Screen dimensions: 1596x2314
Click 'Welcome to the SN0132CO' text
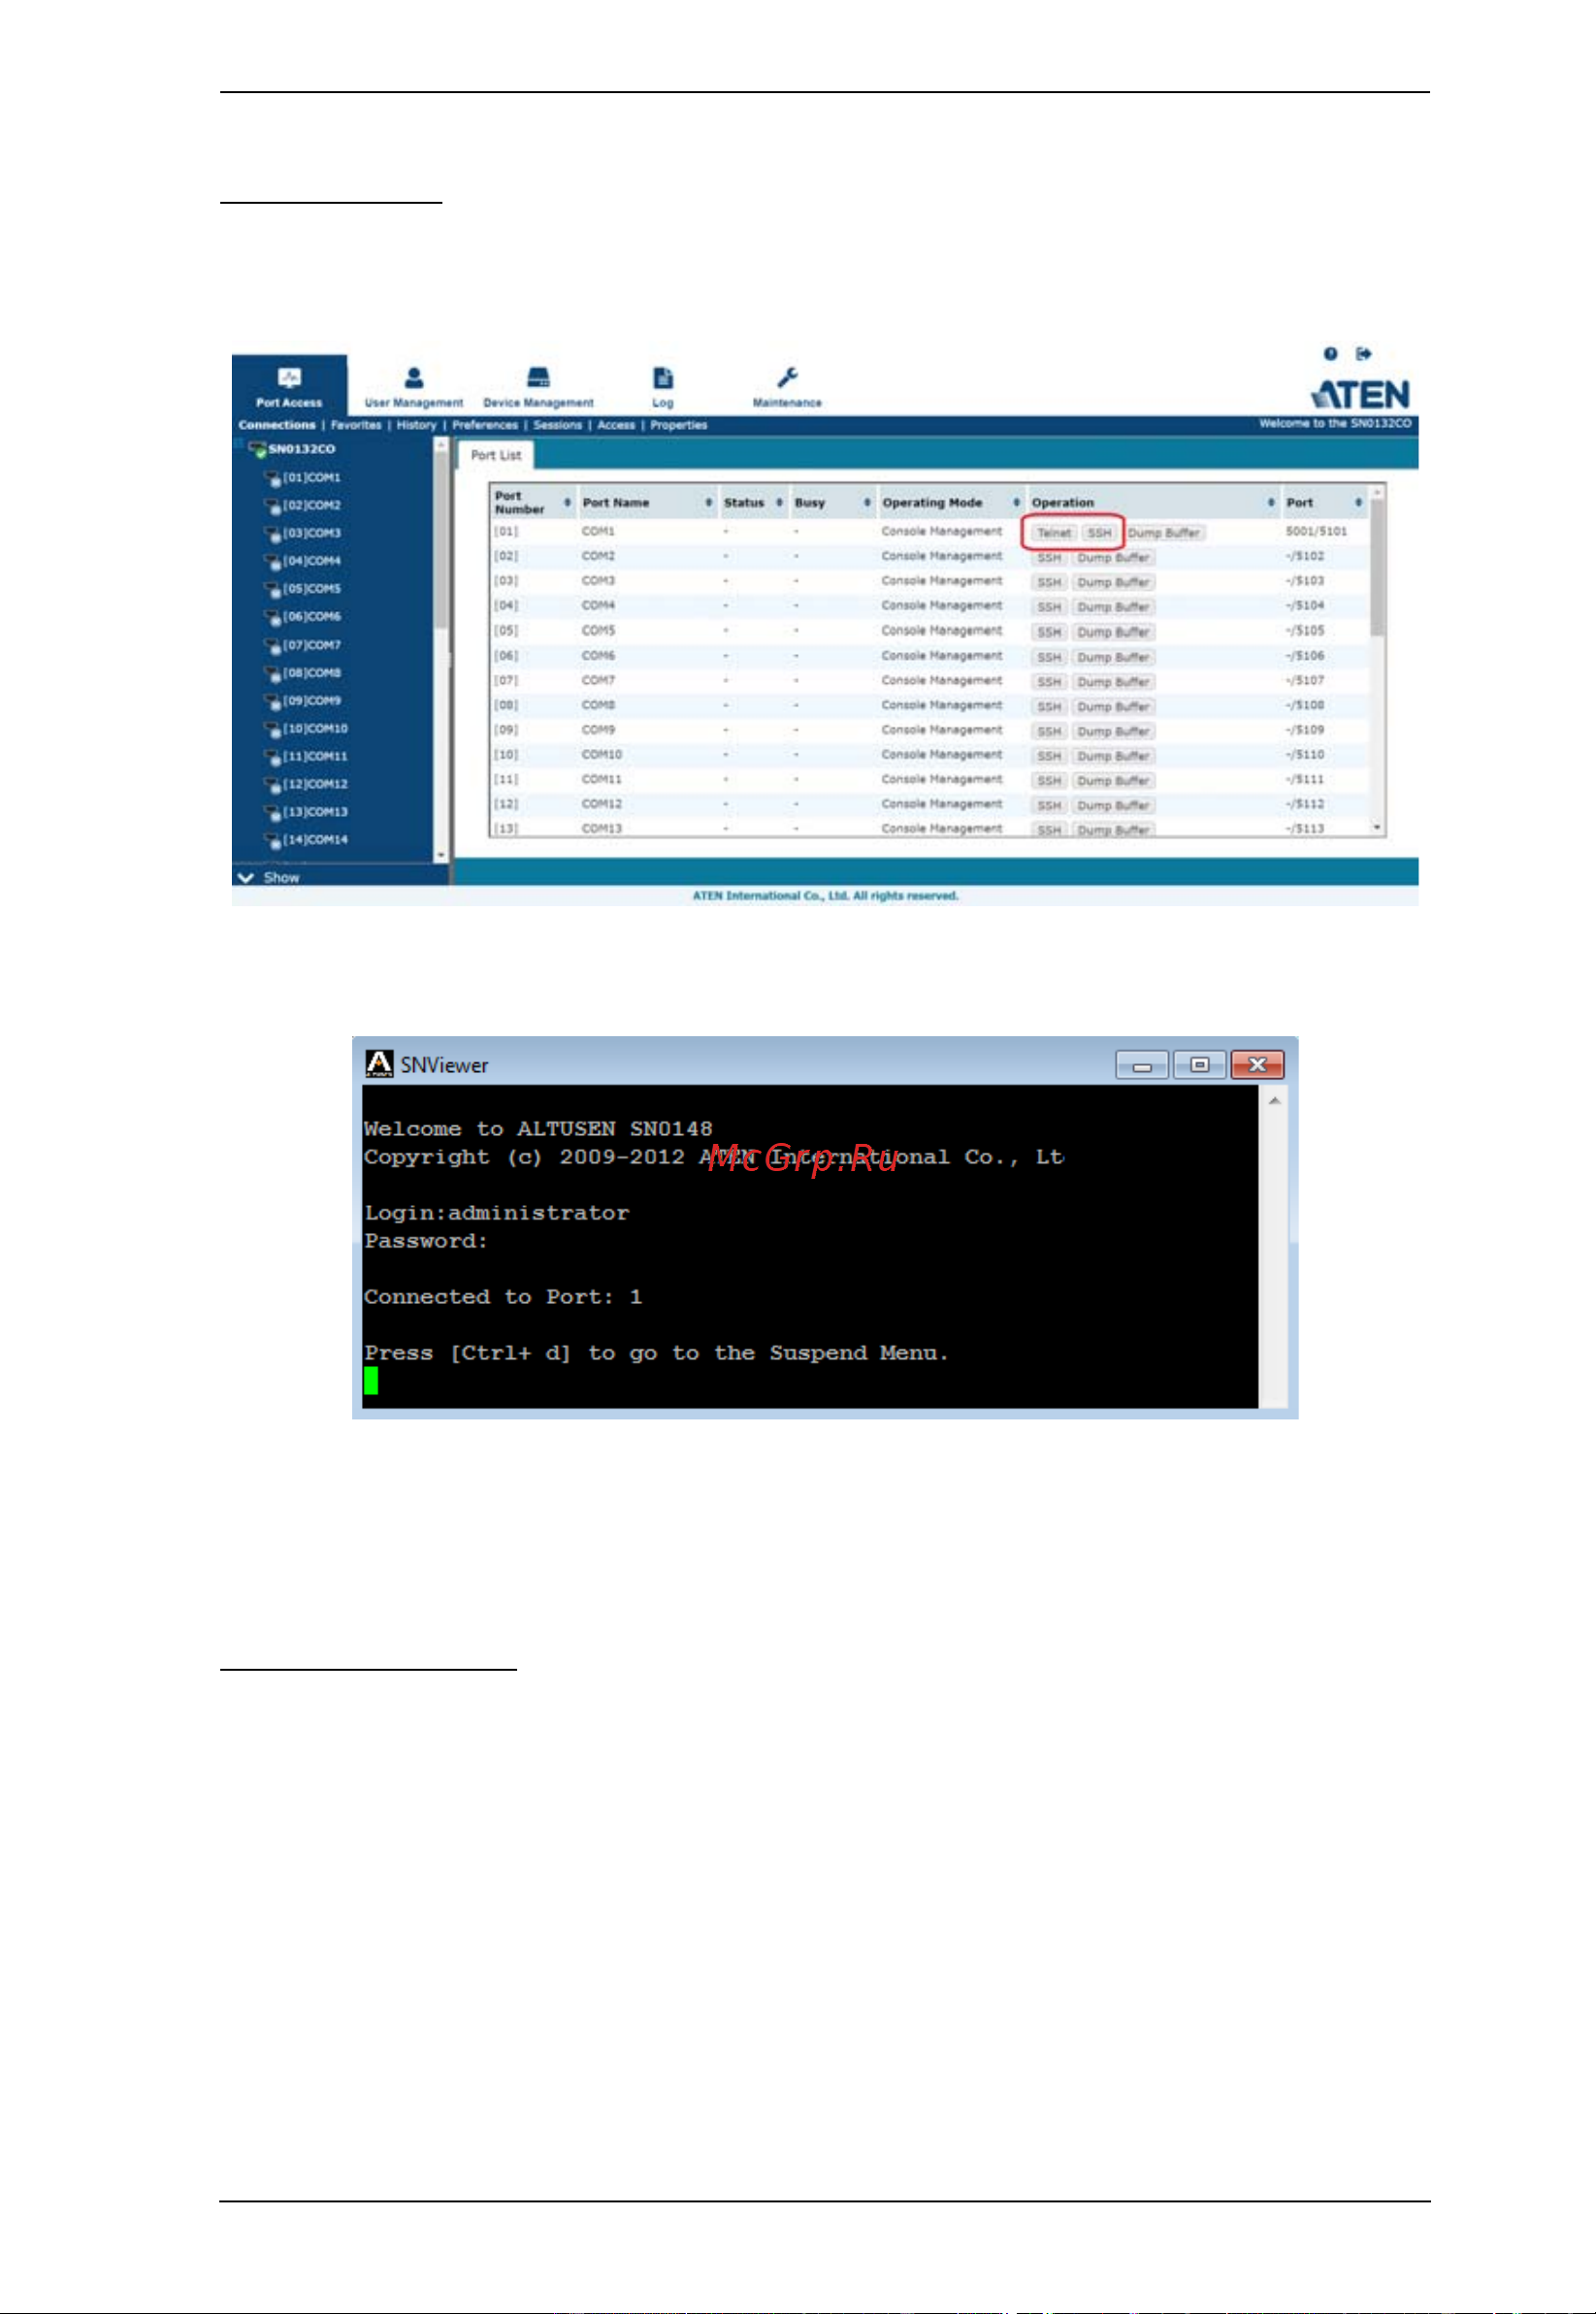(x=1335, y=424)
